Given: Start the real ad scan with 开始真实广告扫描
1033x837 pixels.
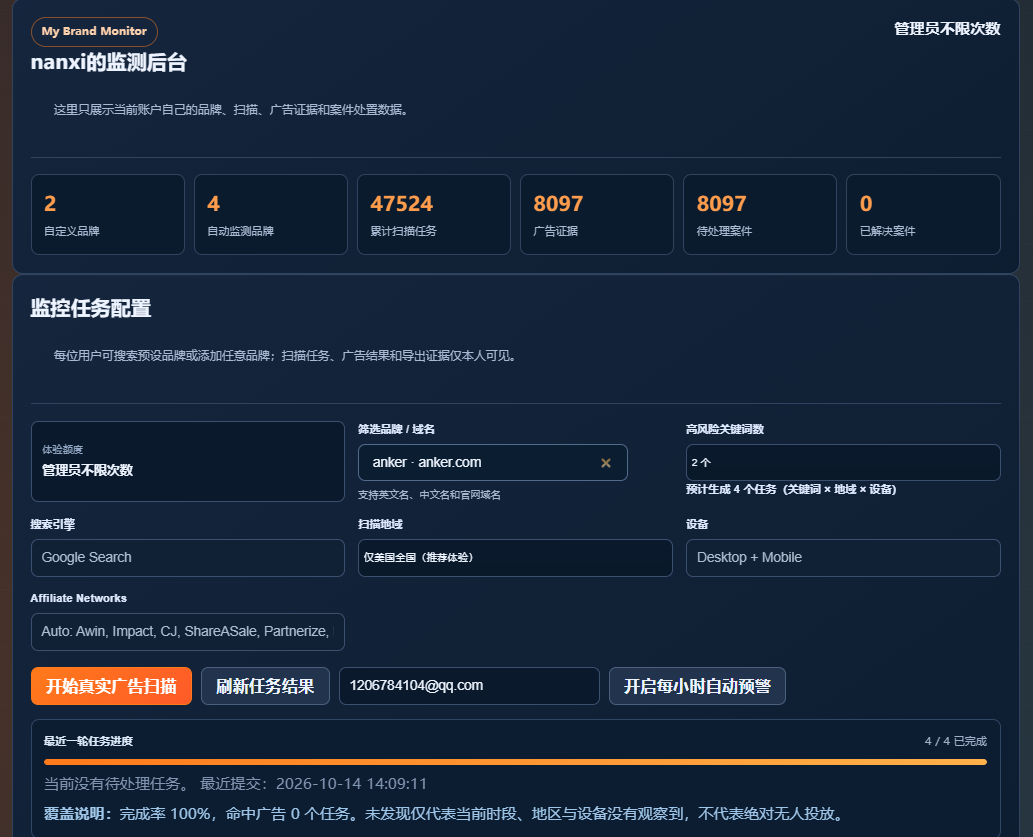Looking at the screenshot, I should point(111,686).
